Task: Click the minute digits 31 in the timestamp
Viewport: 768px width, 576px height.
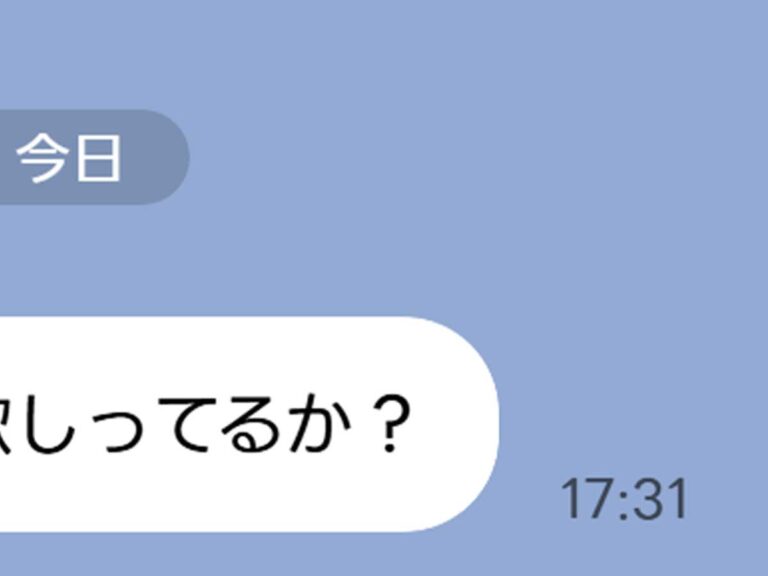Action: pyautogui.click(x=660, y=499)
